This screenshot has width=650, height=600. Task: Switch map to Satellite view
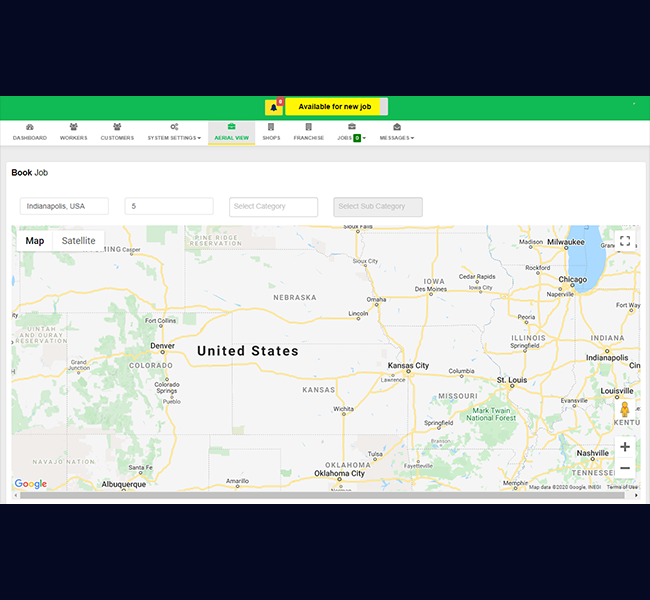point(78,241)
